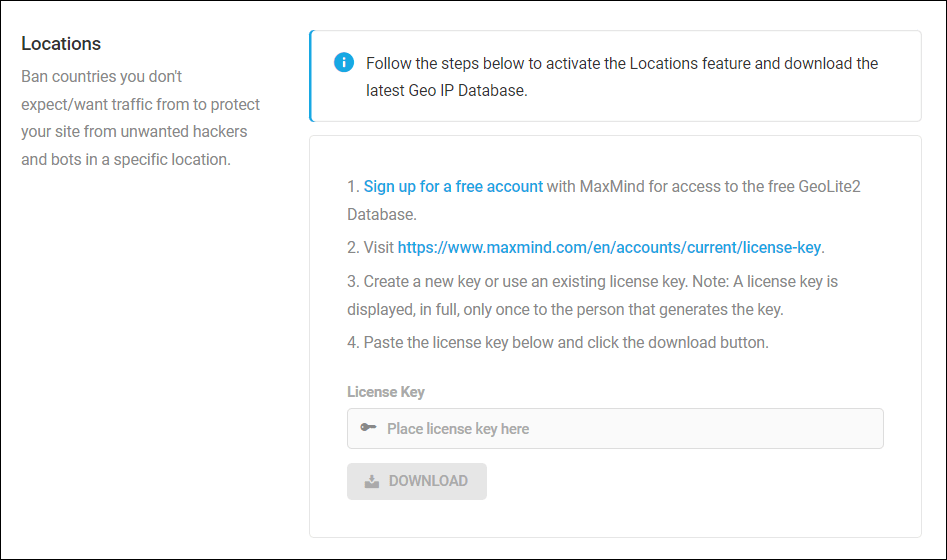Focus the Place license key here field
Image resolution: width=947 pixels, height=560 pixels.
click(615, 428)
